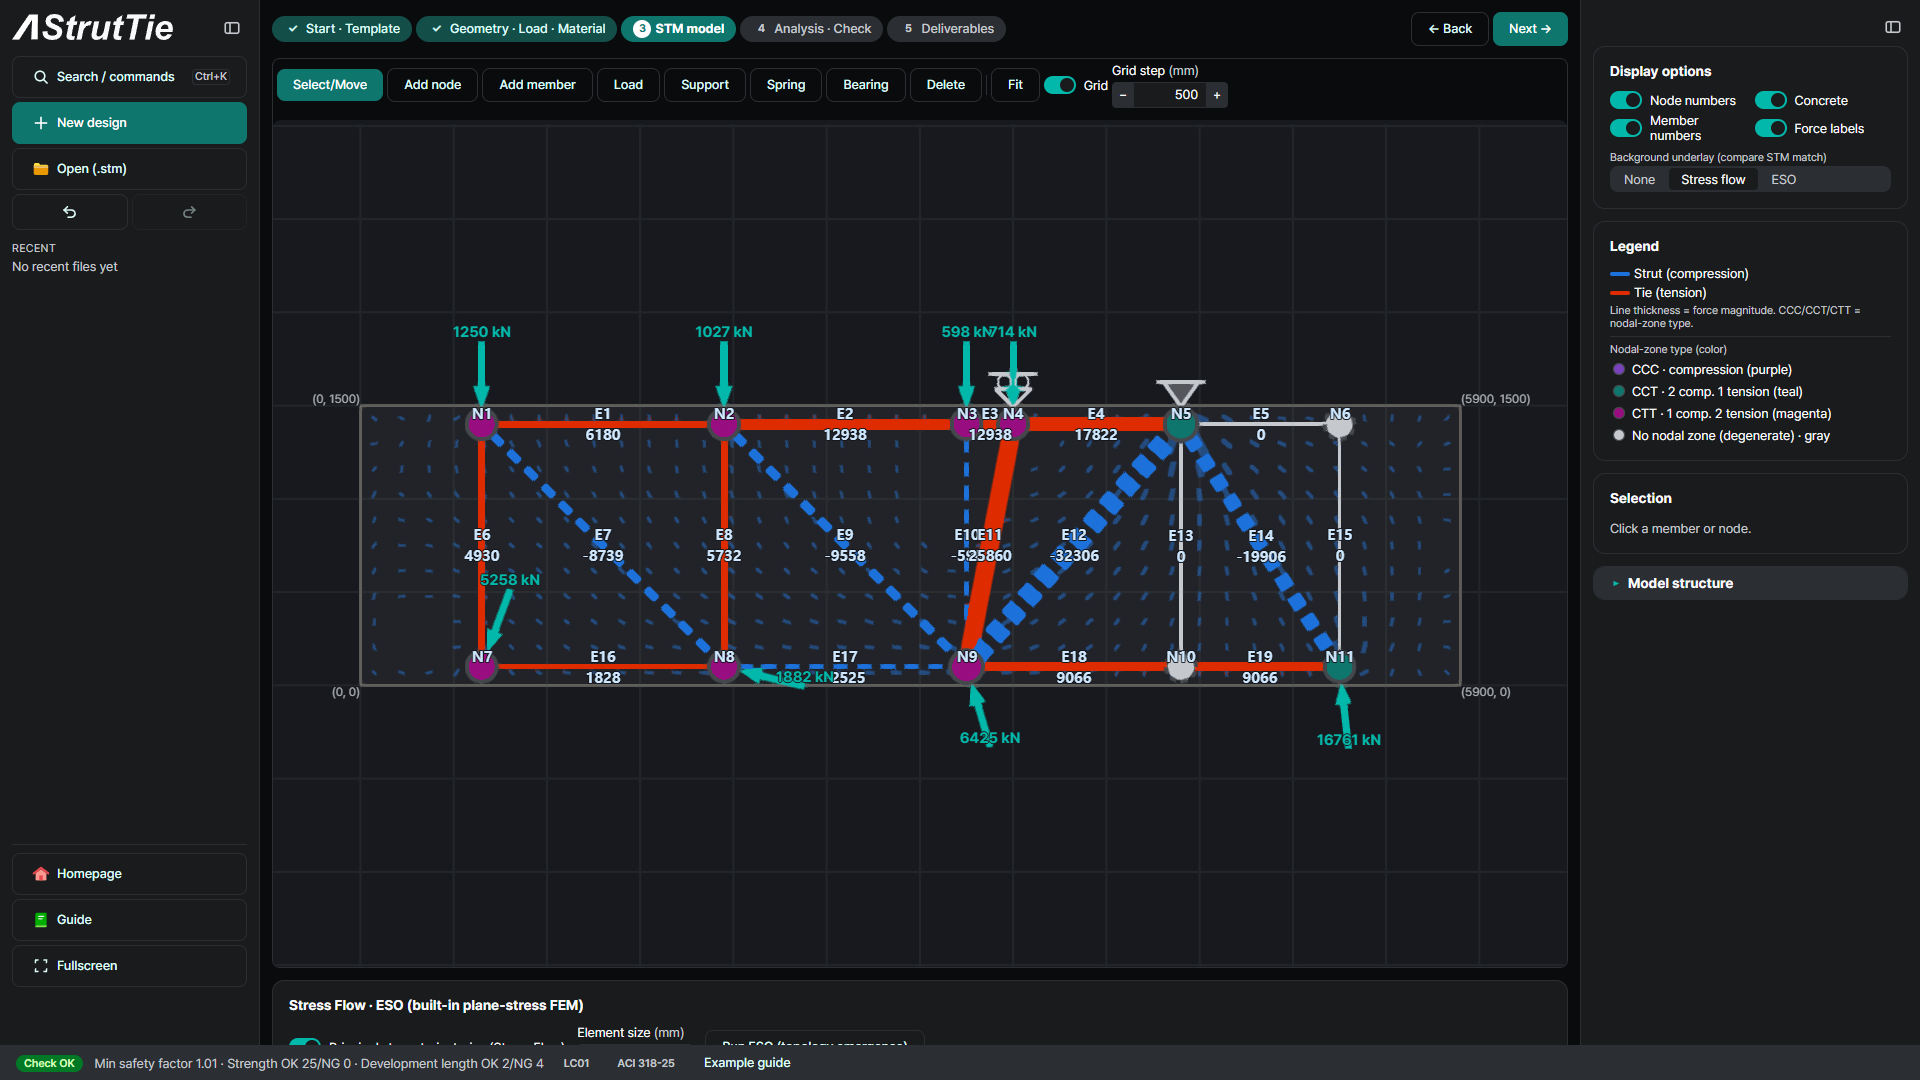Select None background underlay
The image size is (1920, 1080).
[1639, 180]
